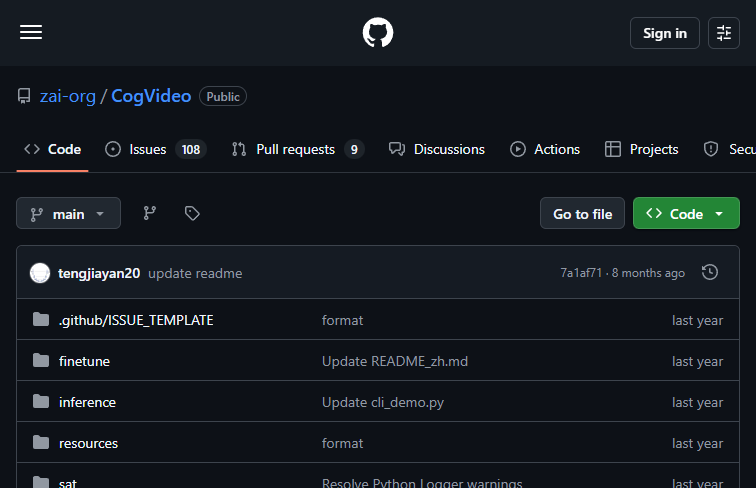Open tengjiayan20 avatar image
The width and height of the screenshot is (756, 488).
click(x=40, y=273)
